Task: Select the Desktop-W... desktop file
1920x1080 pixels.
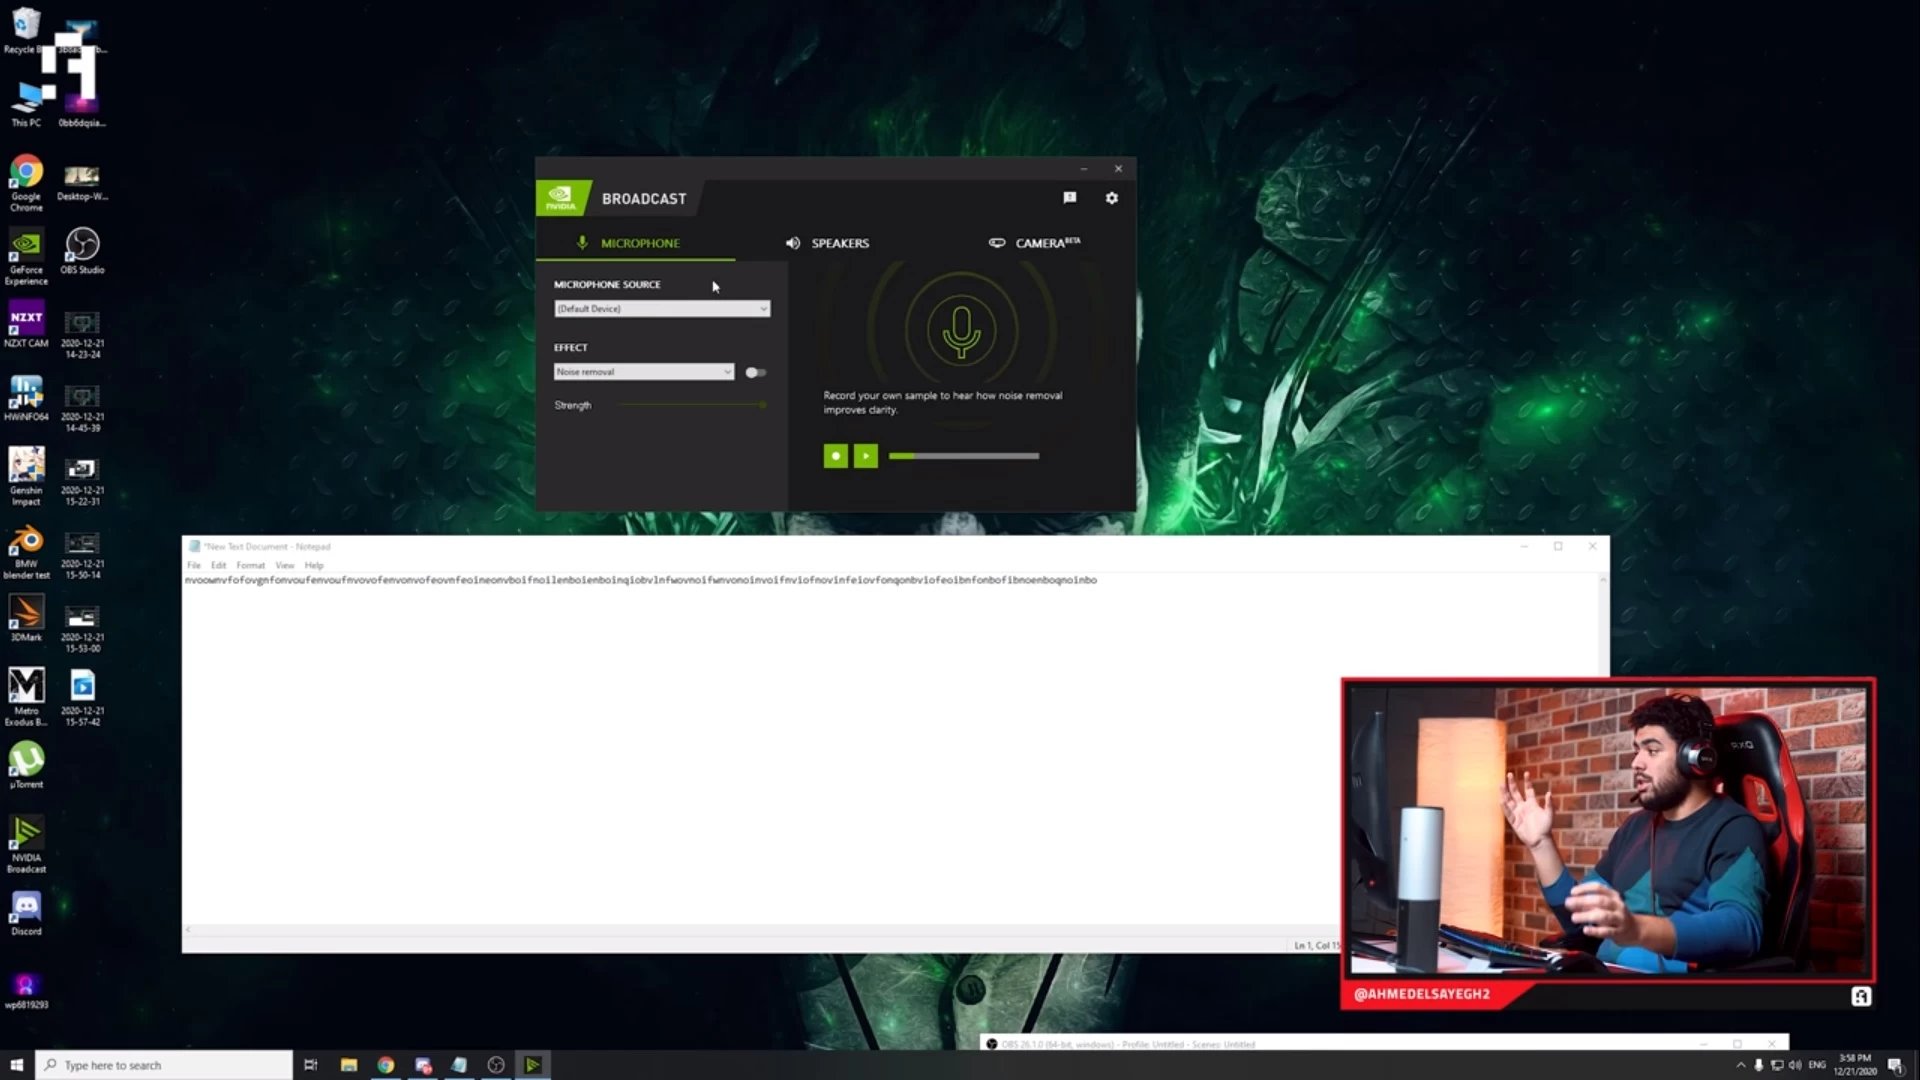Action: (82, 182)
